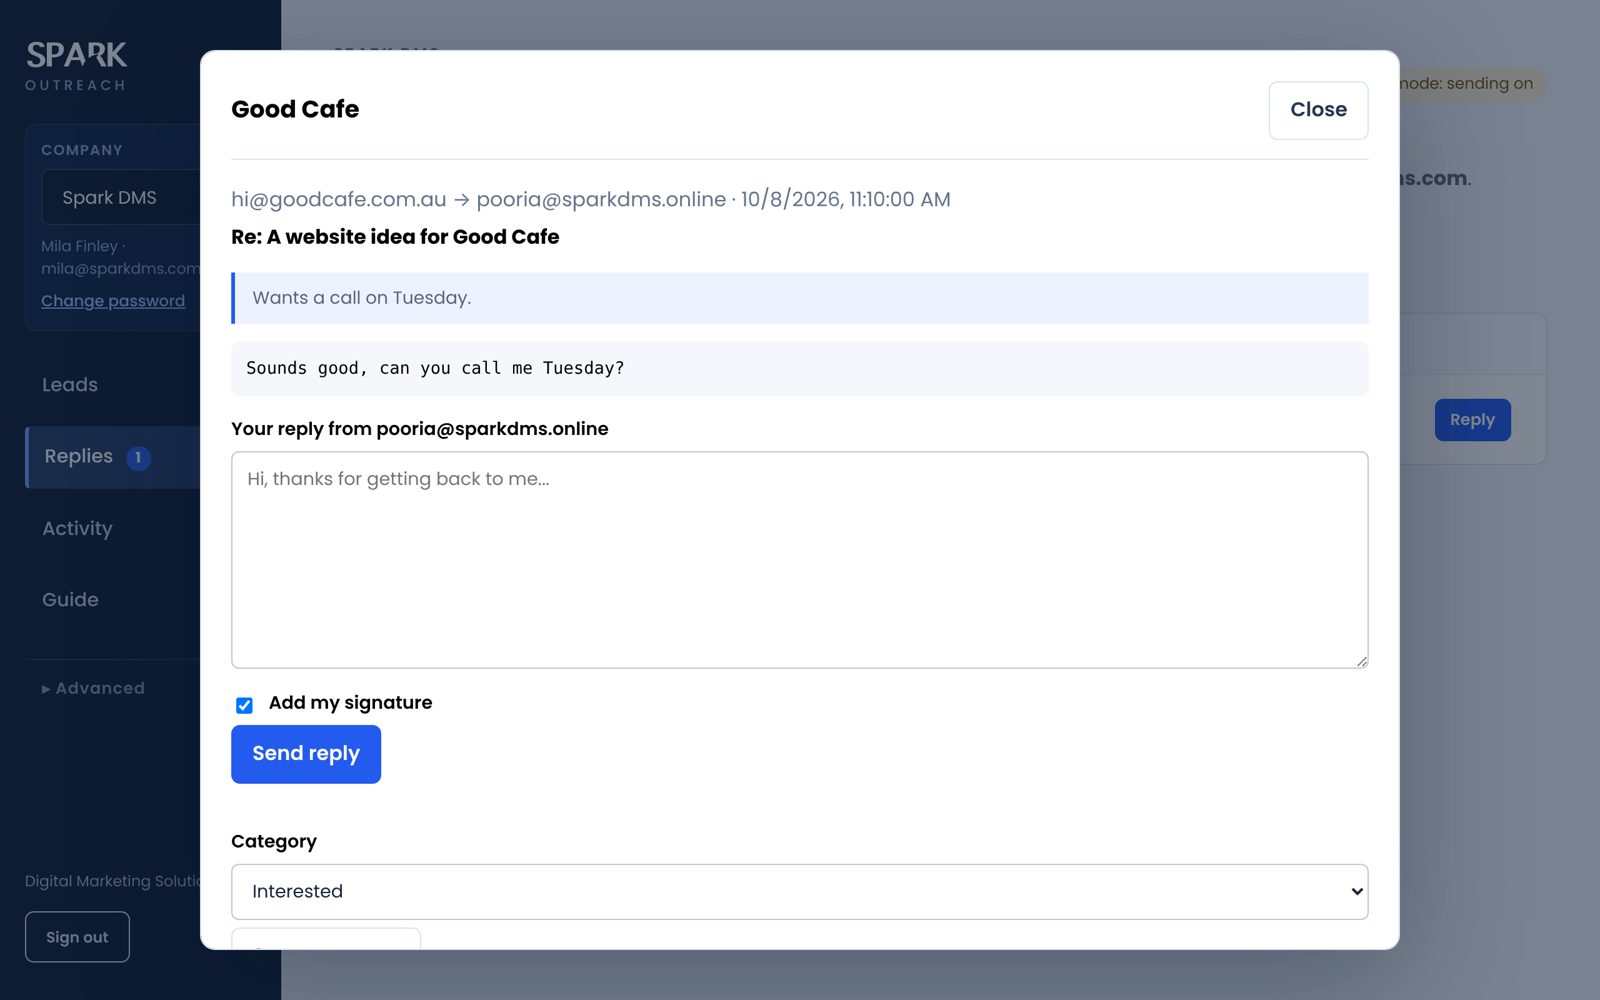Viewport: 1600px width, 1000px height.
Task: Click the Replies unread count badge
Action: 138,458
